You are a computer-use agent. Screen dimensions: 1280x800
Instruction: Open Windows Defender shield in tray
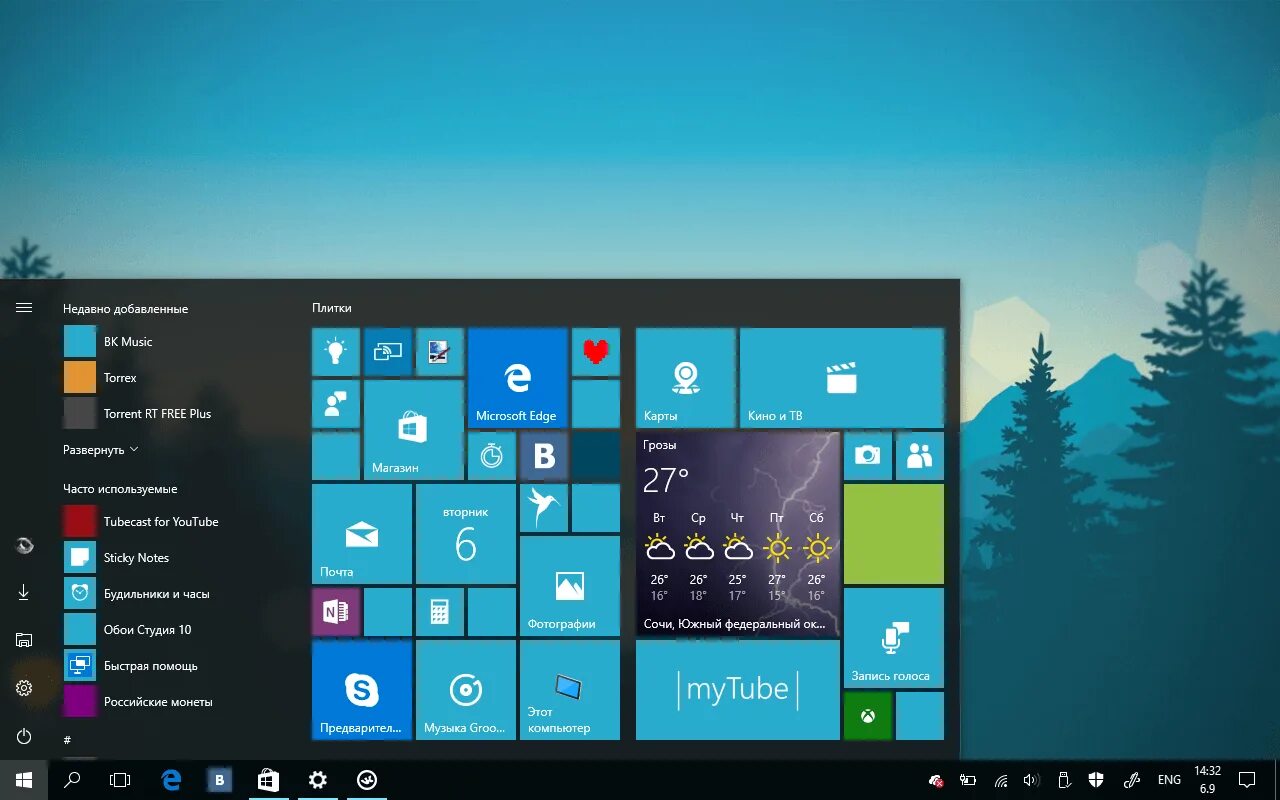[1096, 780]
